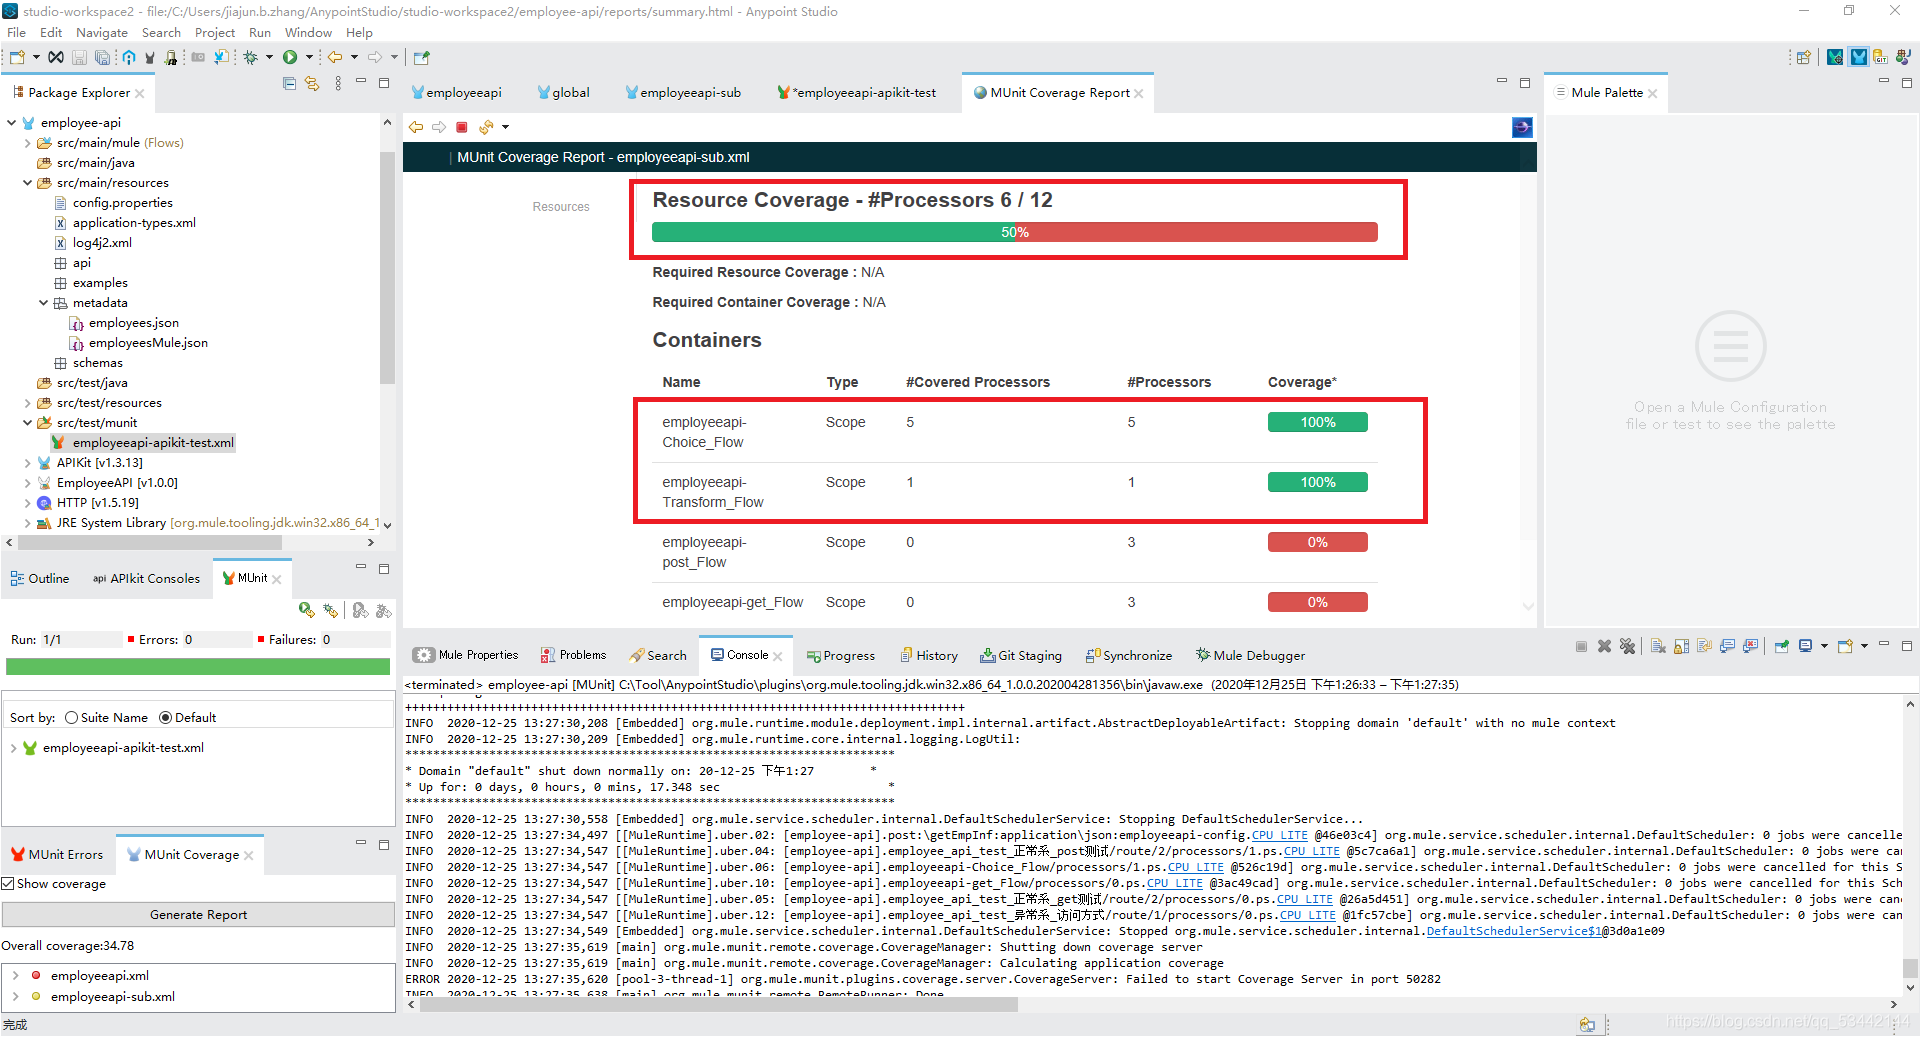Screen dimensions: 1920x1040
Task: Open Run button dropdown arrow
Action: pos(309,58)
